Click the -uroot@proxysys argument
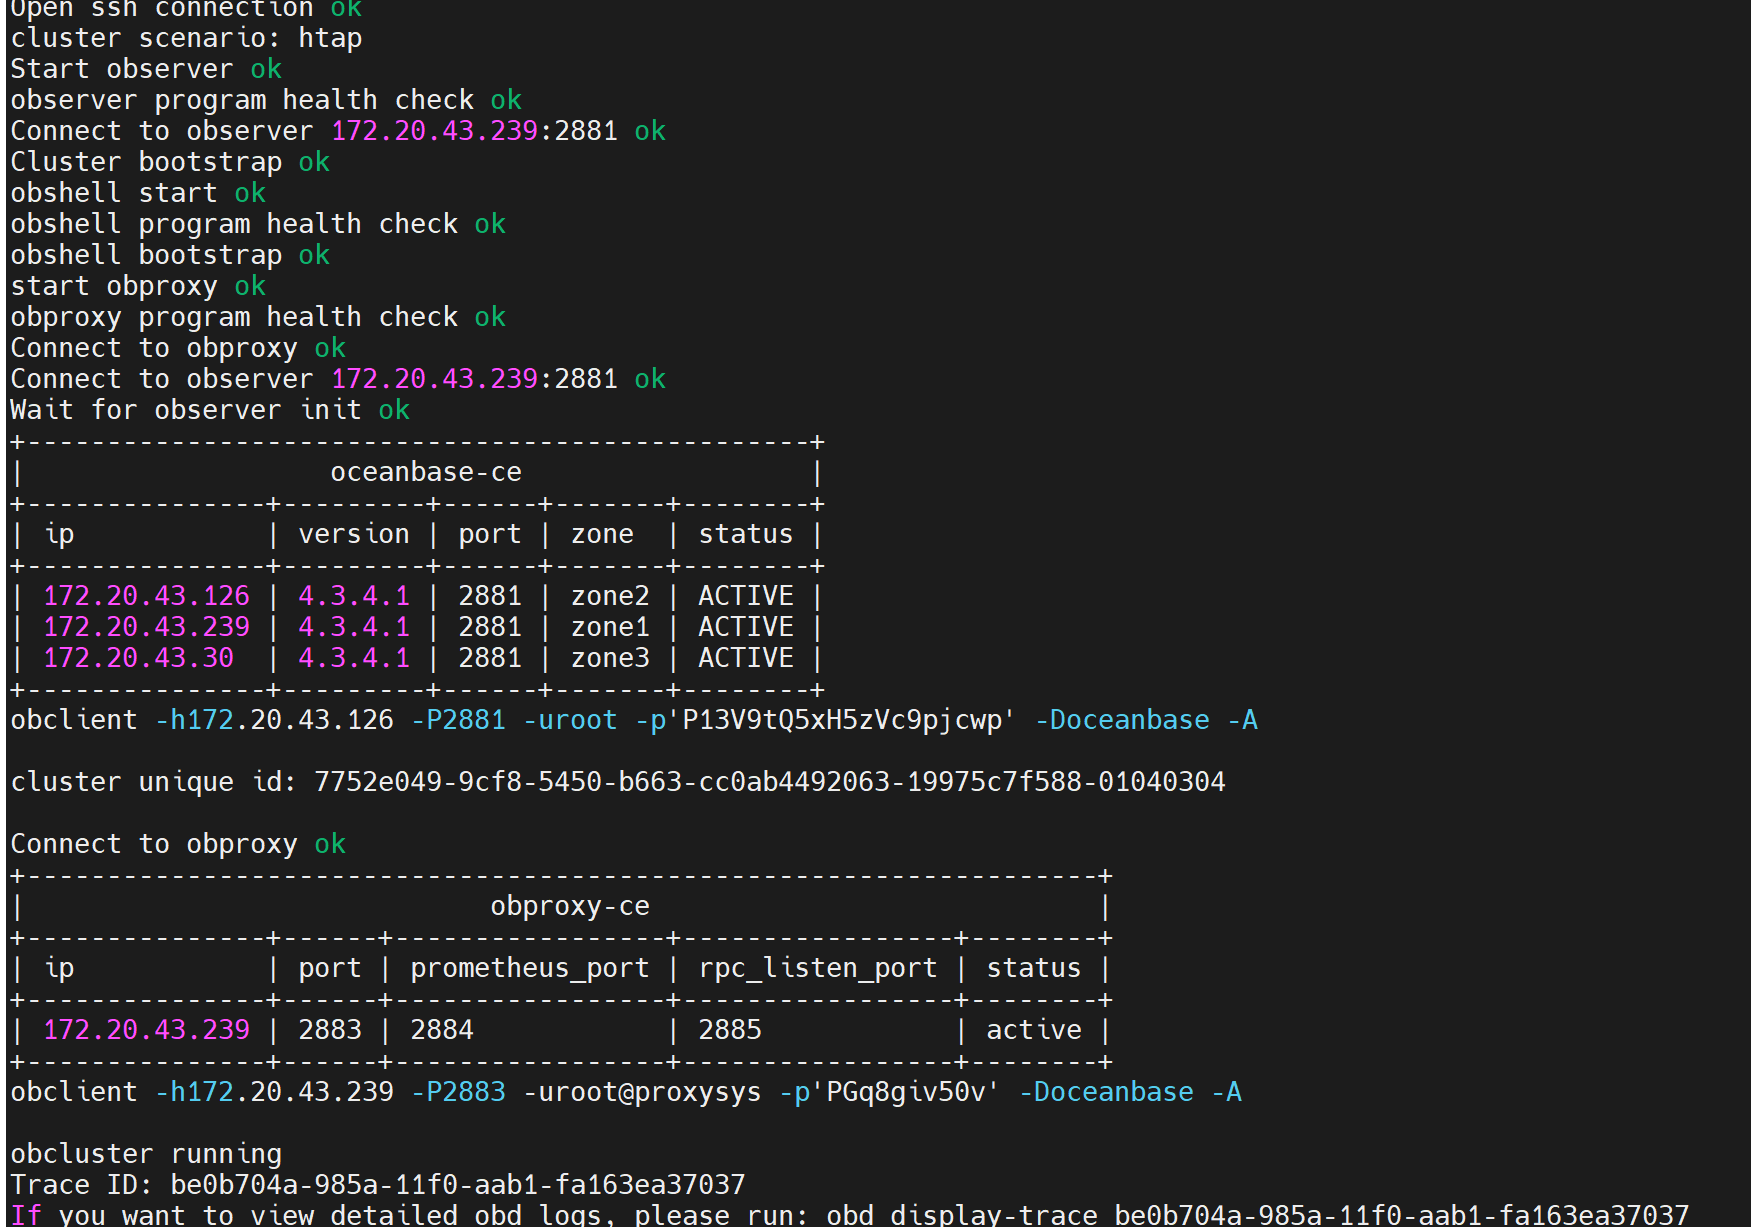Screen dimensions: 1751x1227 [x=642, y=1093]
